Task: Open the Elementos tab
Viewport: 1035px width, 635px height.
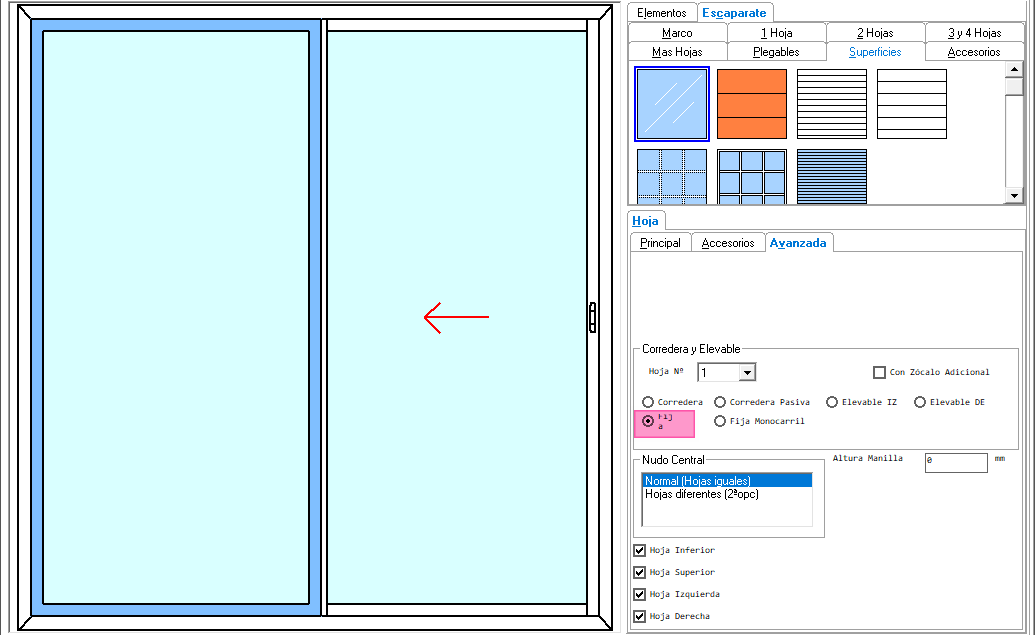Action: (662, 13)
